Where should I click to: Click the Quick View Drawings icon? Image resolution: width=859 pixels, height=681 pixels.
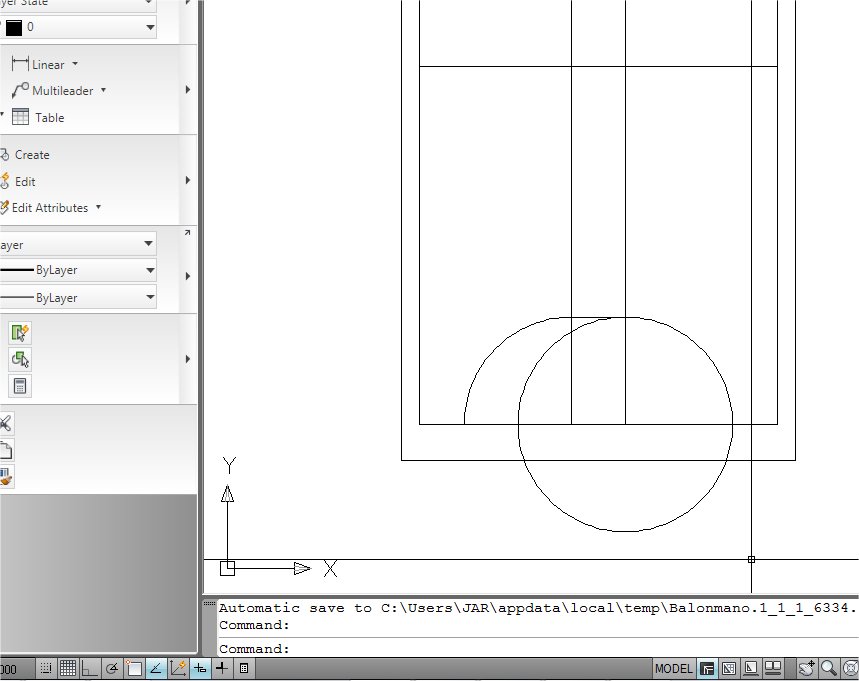pos(773,669)
